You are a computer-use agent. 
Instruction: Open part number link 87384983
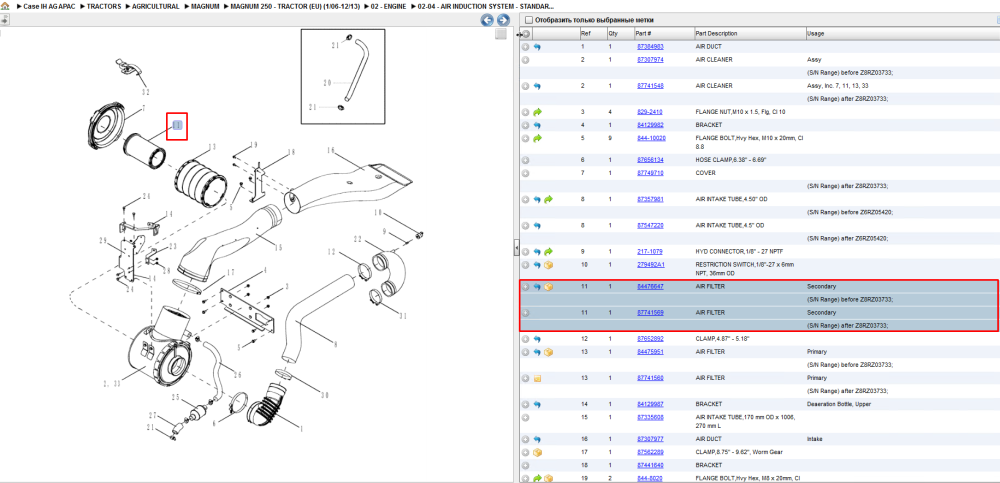(650, 47)
